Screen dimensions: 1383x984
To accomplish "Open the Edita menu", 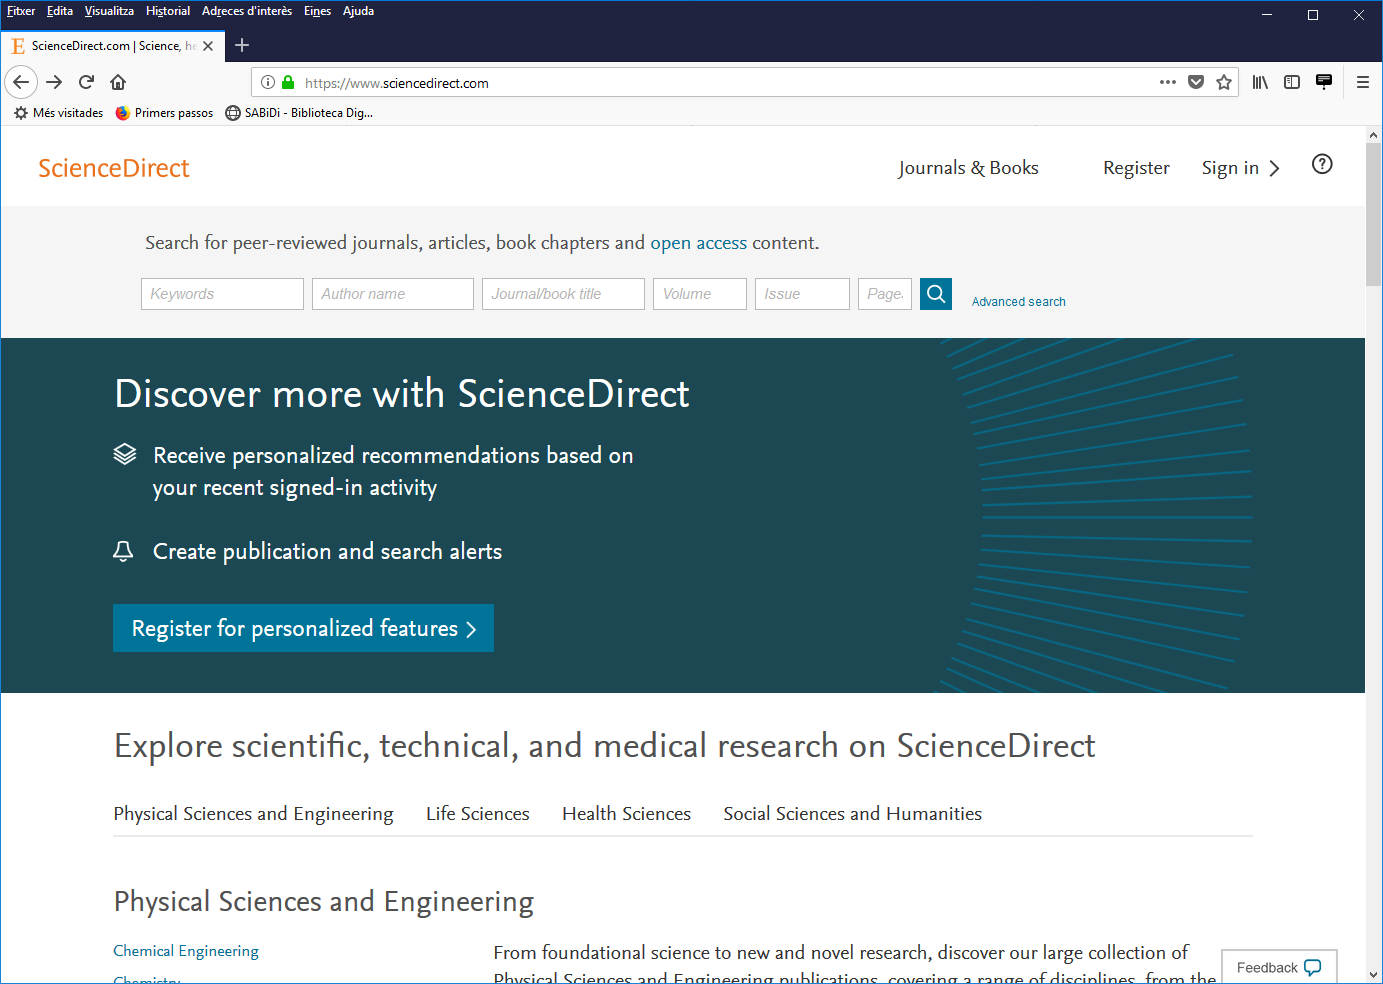I will tap(60, 11).
